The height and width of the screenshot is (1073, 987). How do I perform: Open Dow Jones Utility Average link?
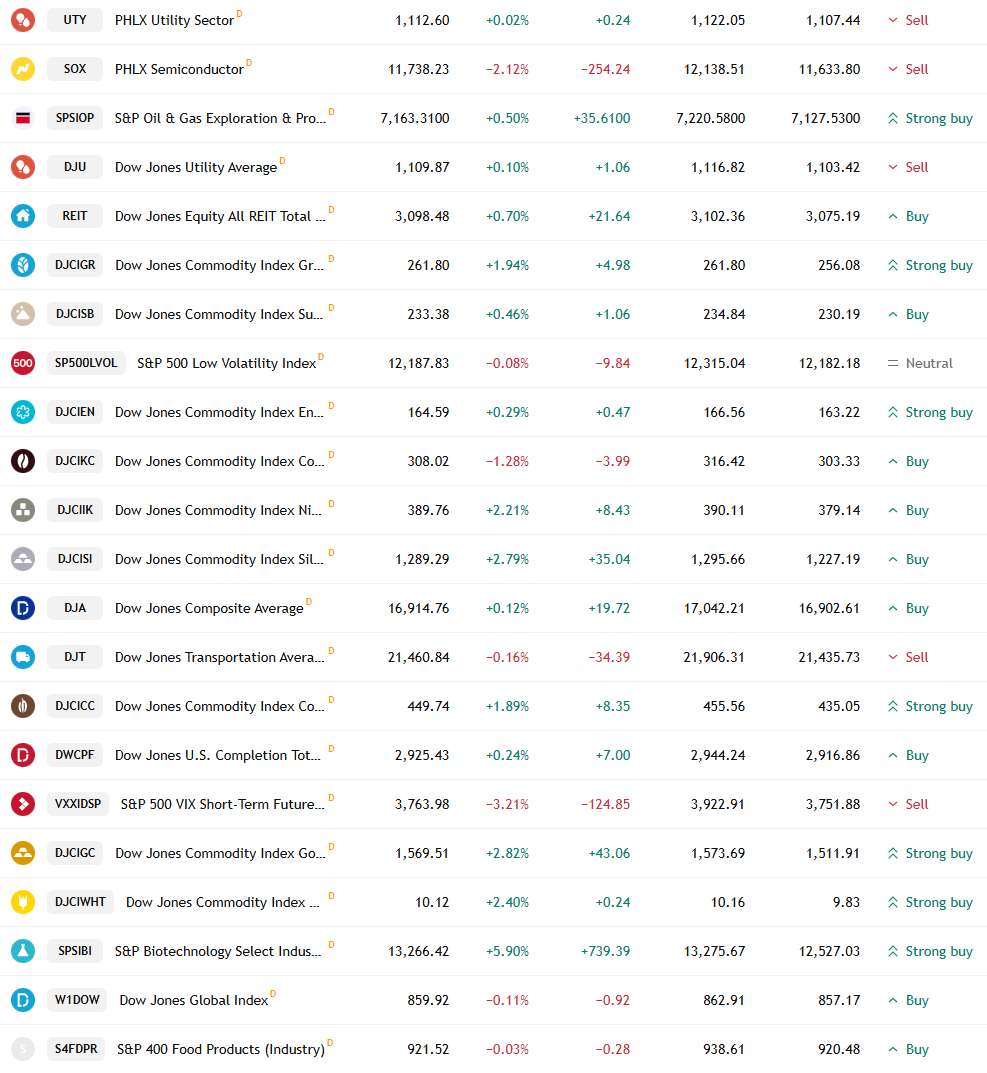196,167
